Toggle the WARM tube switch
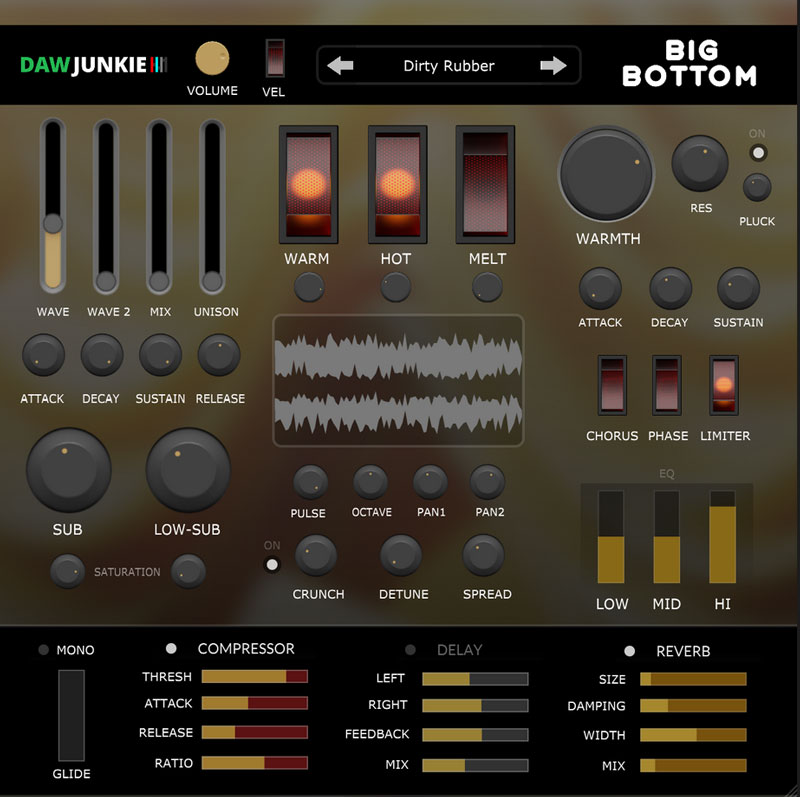 tap(307, 184)
